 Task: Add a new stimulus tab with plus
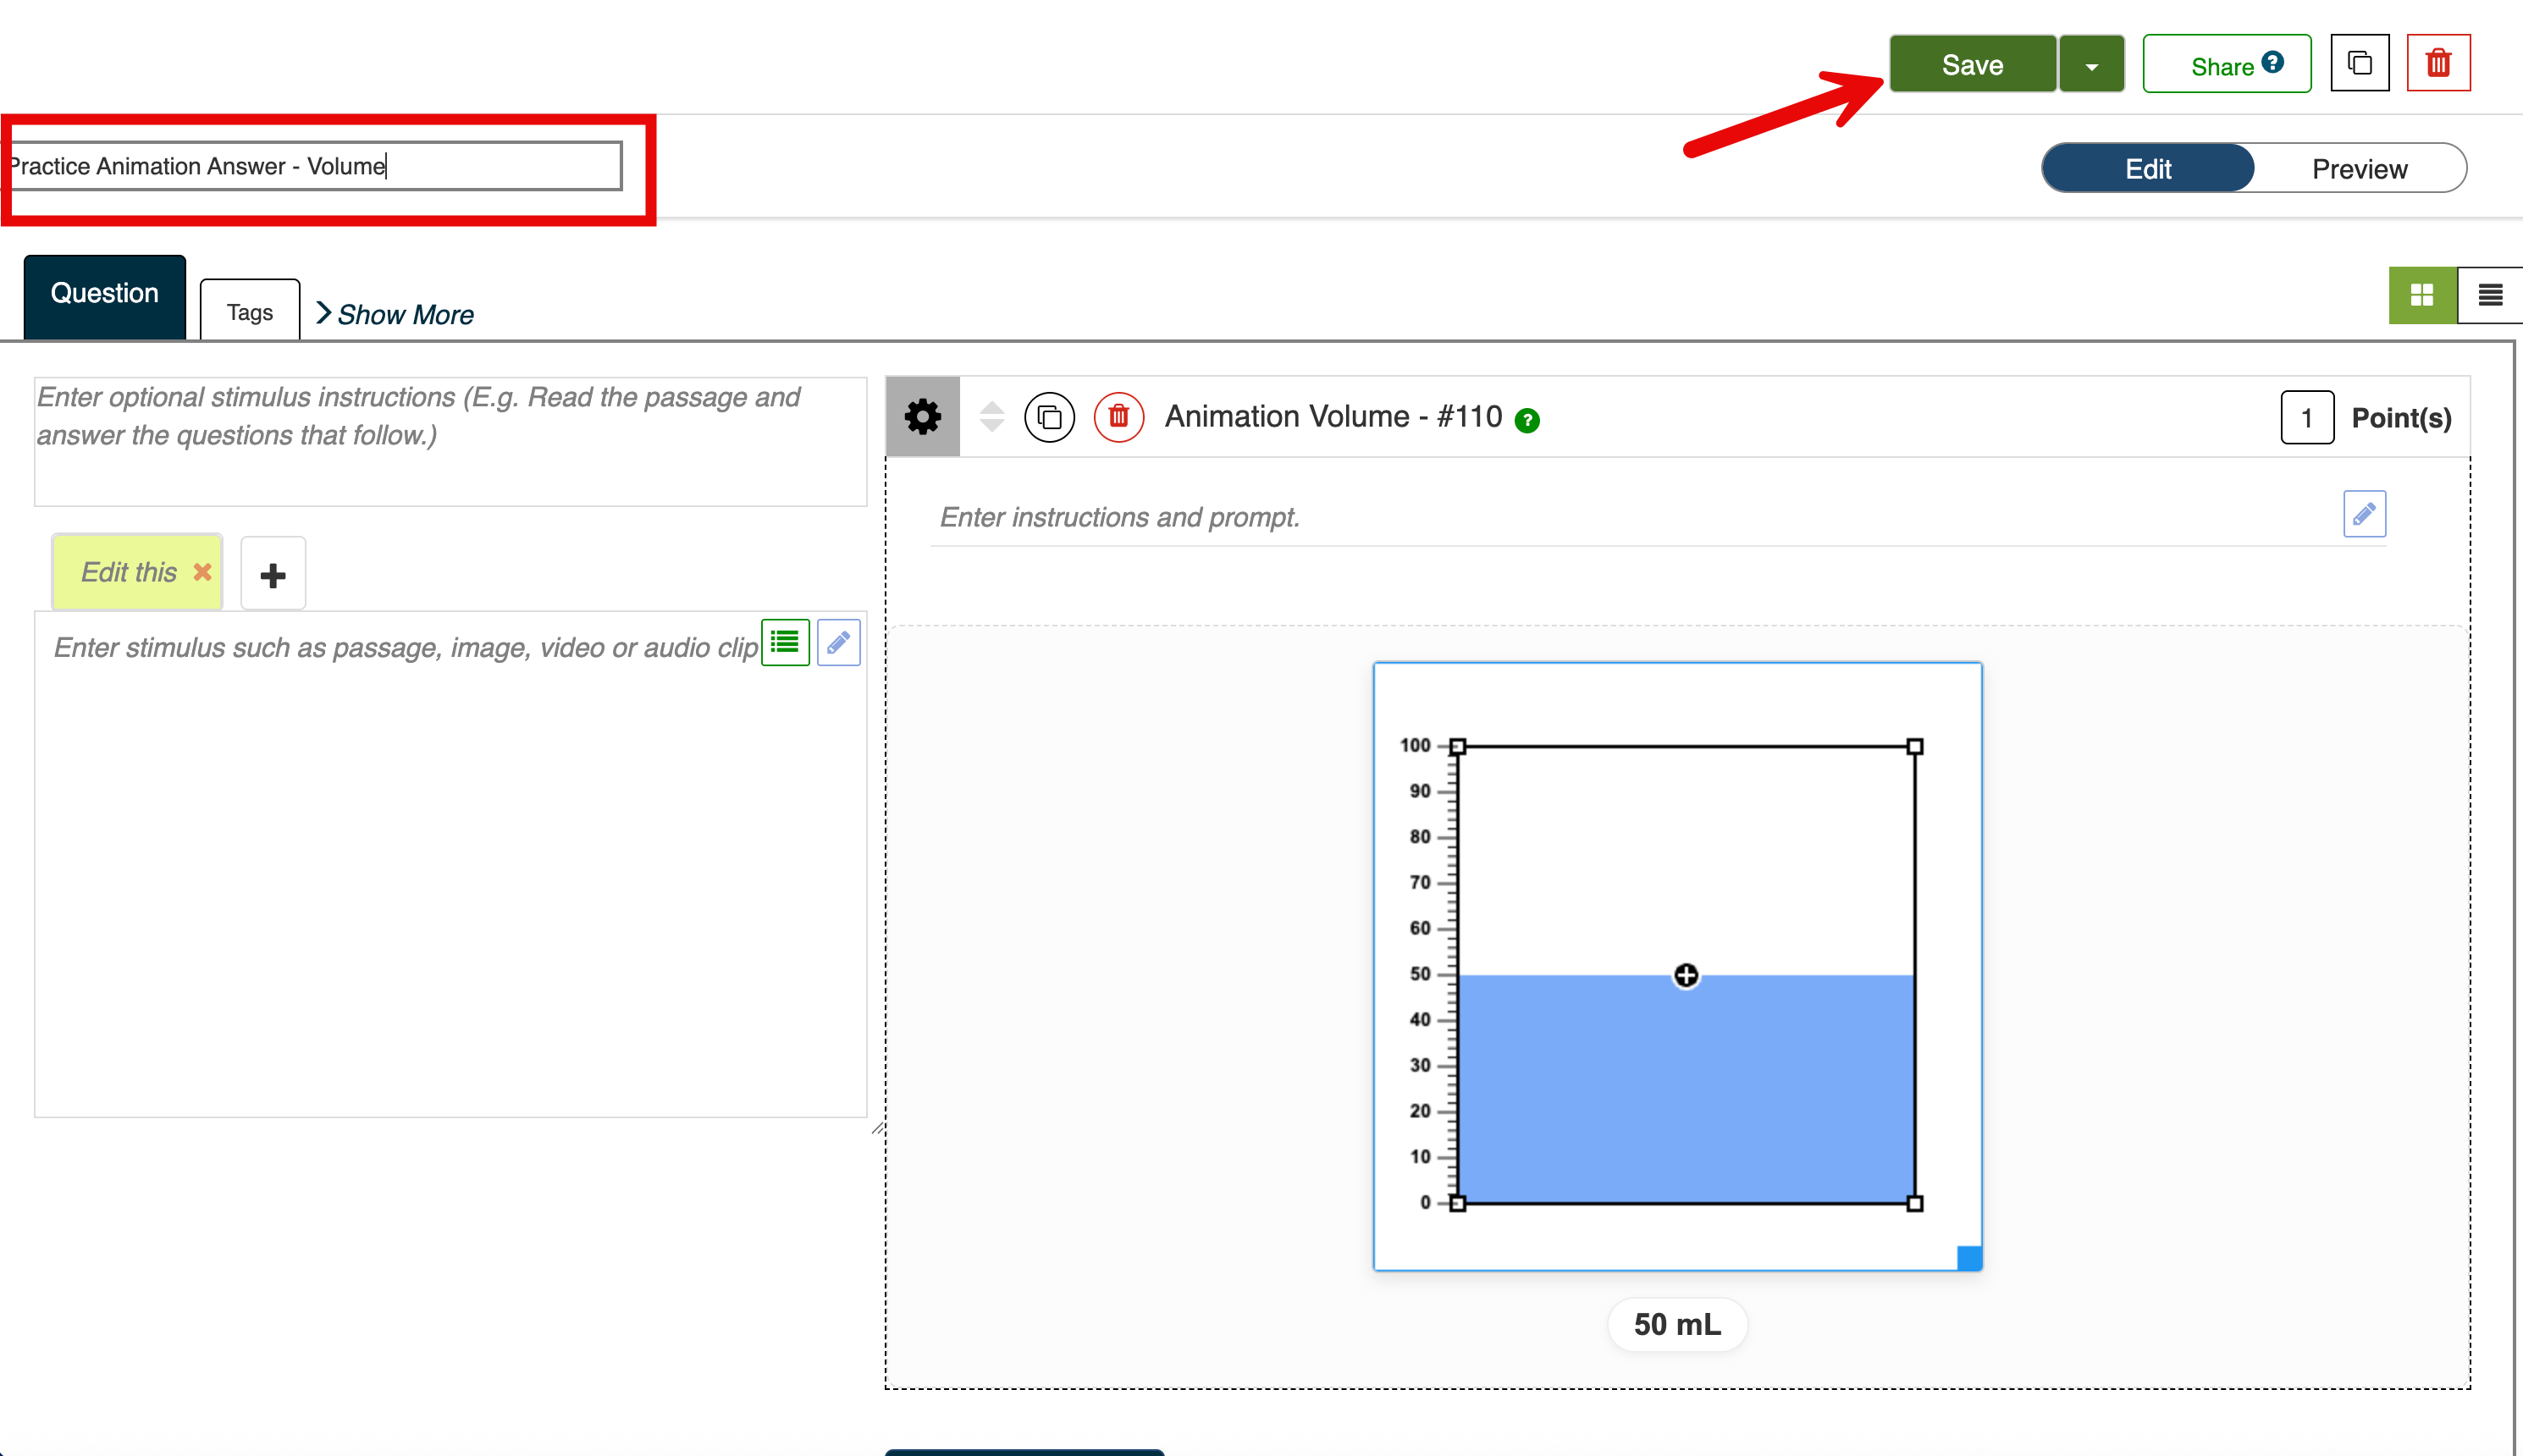point(273,574)
